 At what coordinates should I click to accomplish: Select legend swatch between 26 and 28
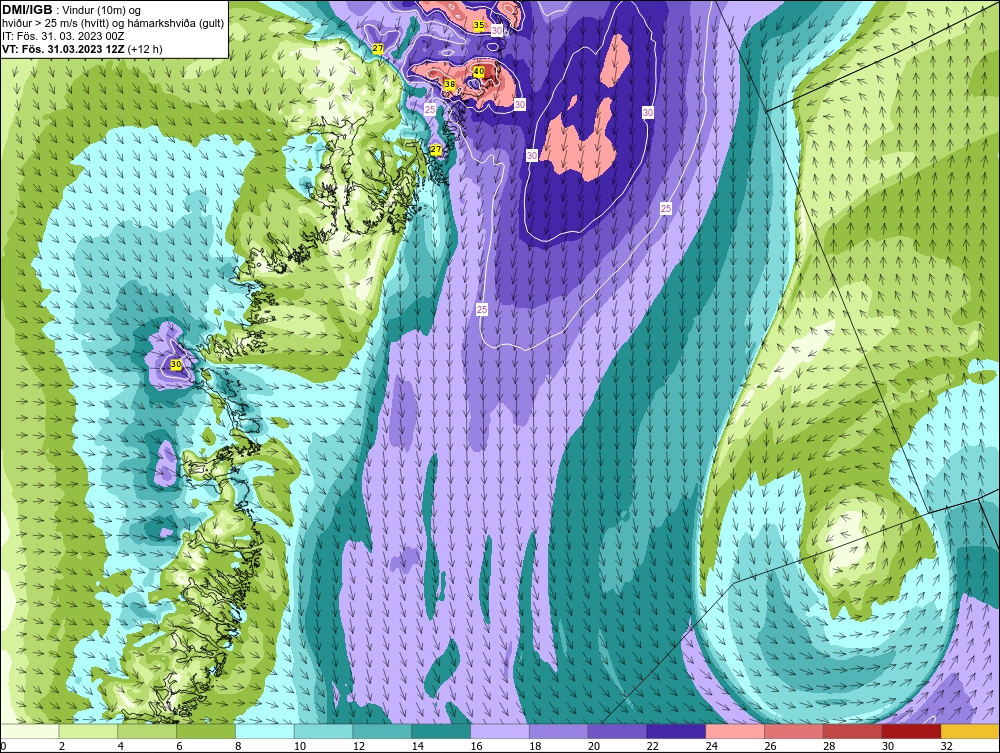pyautogui.click(x=793, y=732)
